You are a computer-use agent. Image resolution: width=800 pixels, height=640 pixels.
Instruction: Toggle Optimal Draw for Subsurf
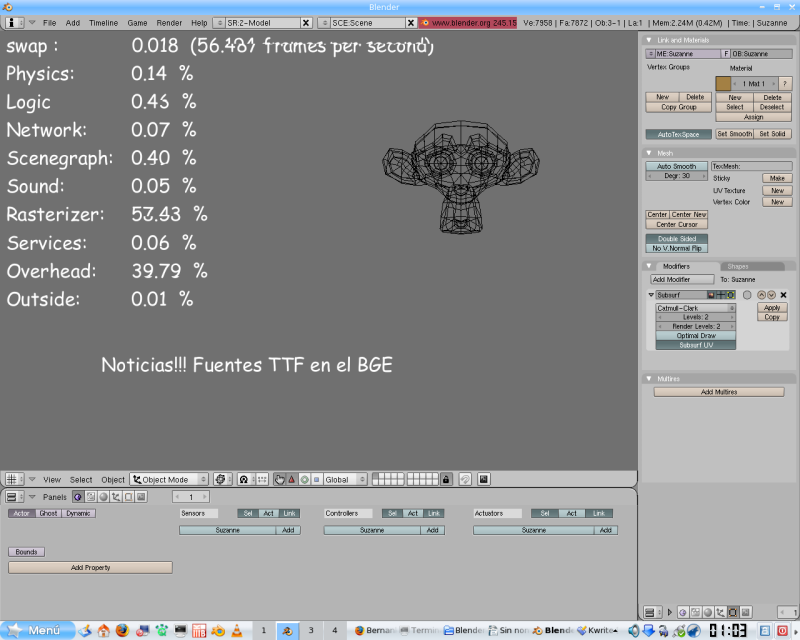point(696,336)
